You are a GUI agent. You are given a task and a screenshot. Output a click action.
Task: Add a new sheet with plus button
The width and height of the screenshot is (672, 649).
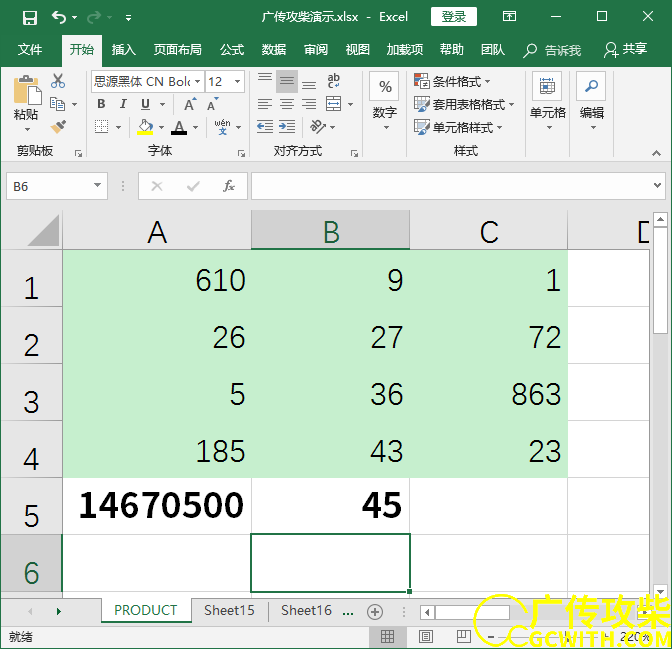(x=375, y=612)
